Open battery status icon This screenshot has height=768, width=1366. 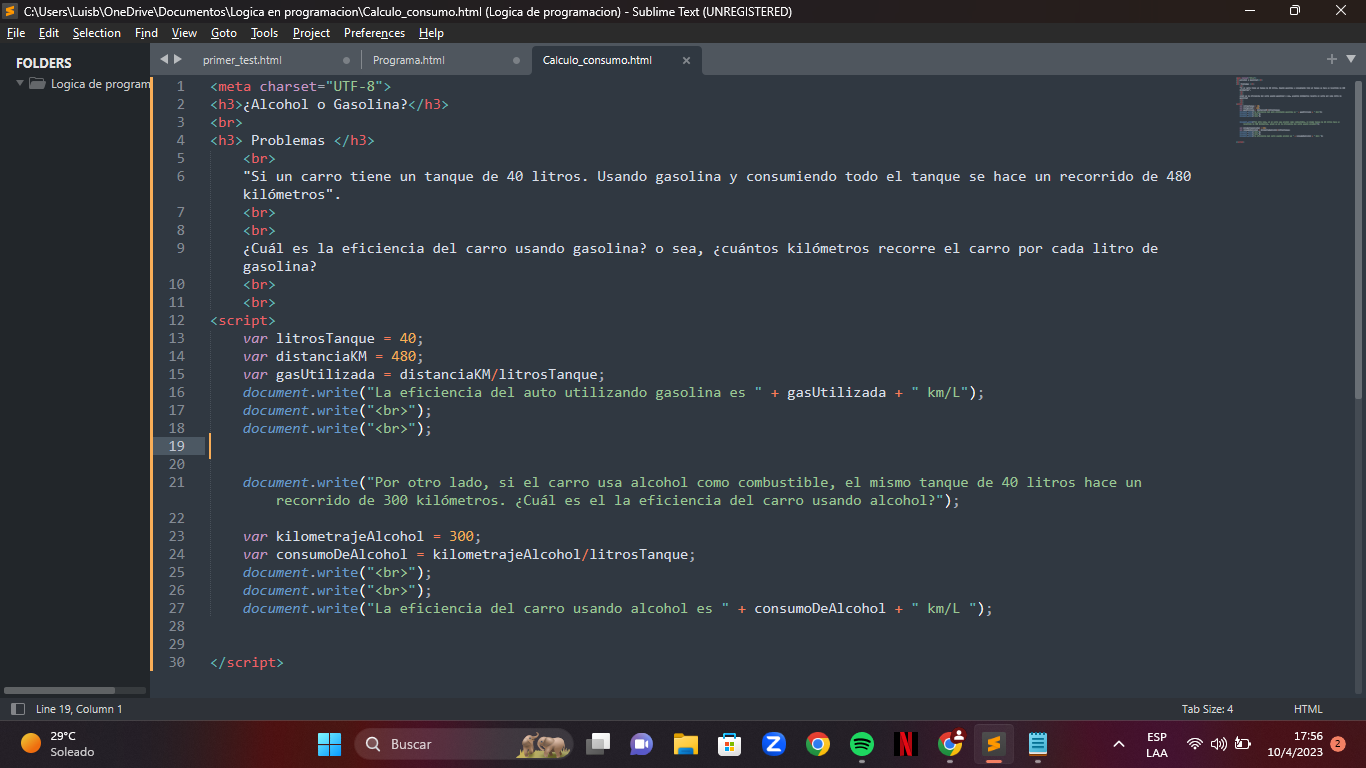click(x=1243, y=744)
